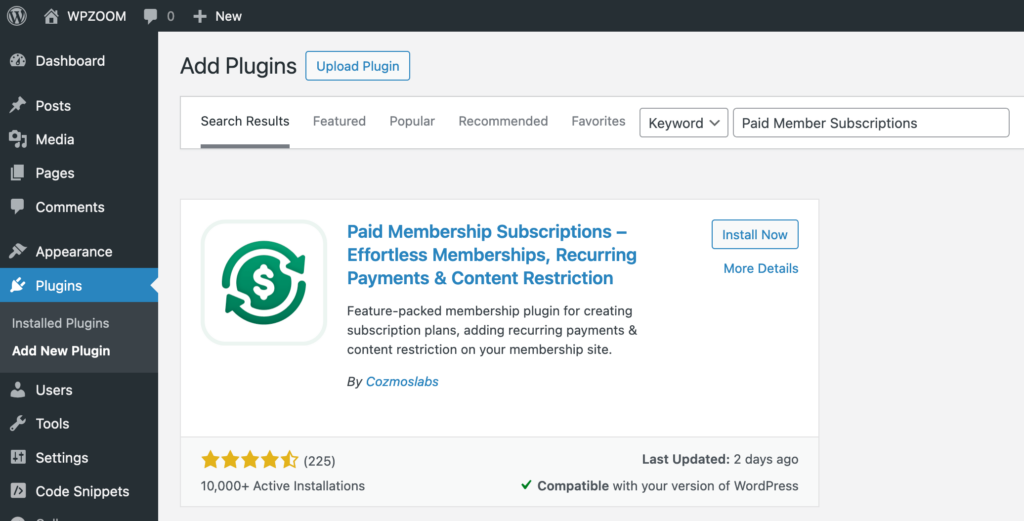Click the Media icon in sidebar
The width and height of the screenshot is (1024, 521).
pos(18,139)
